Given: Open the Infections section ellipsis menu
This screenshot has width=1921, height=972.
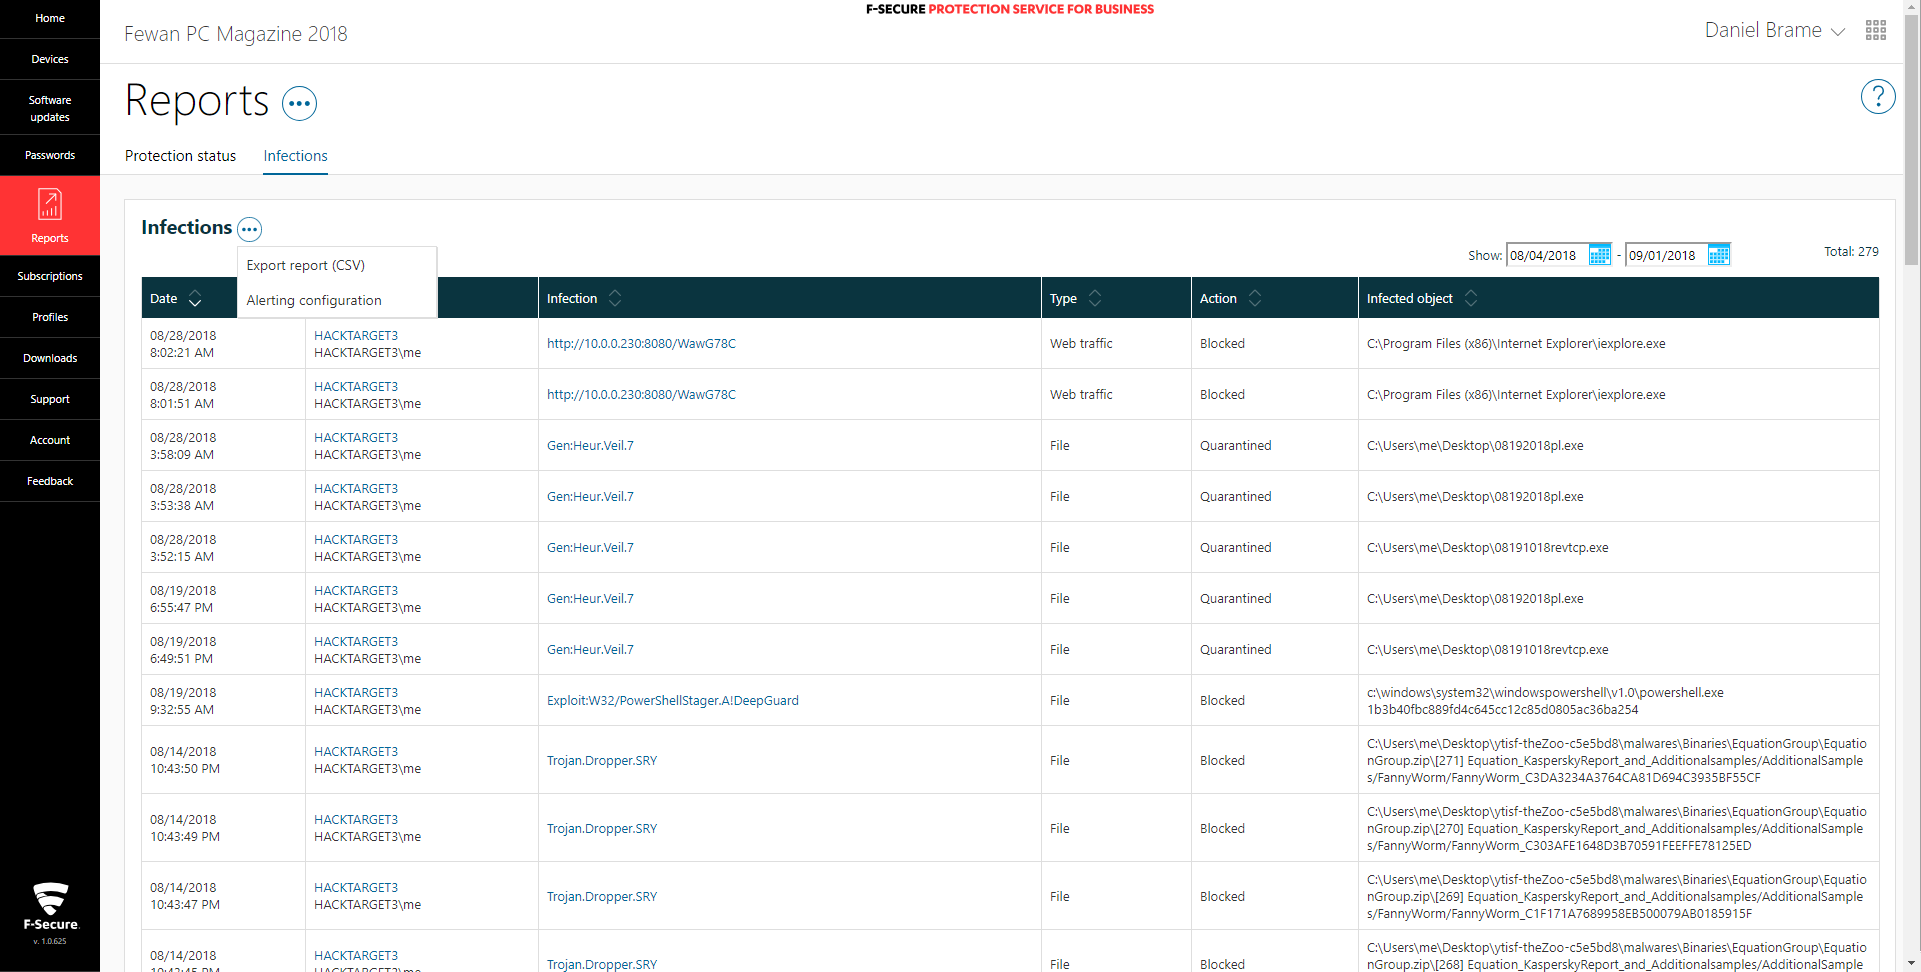Looking at the screenshot, I should pyautogui.click(x=250, y=229).
